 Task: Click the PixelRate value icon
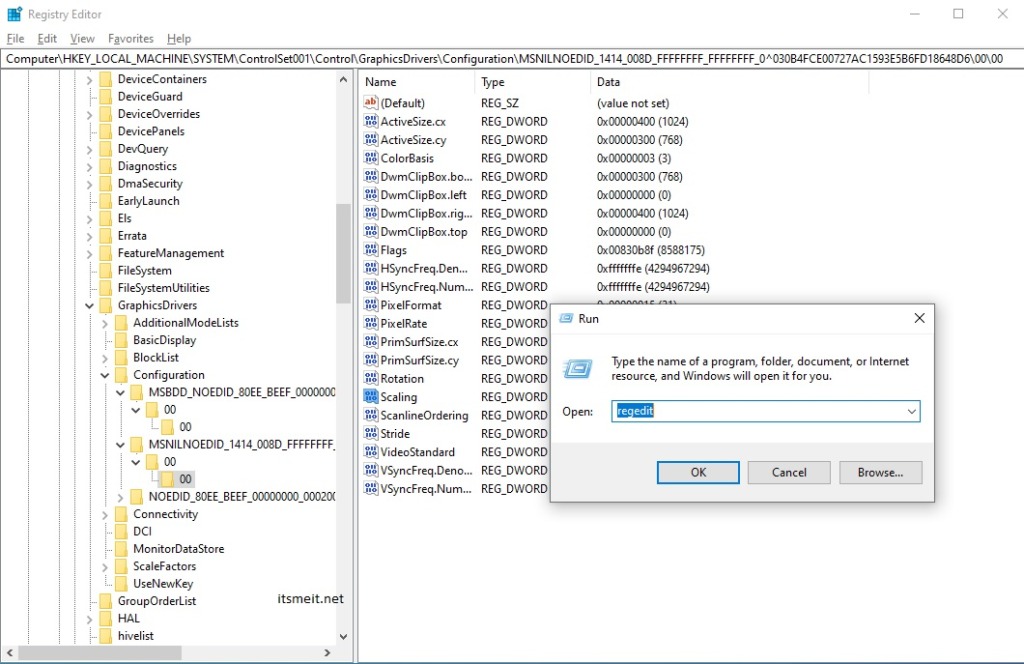pyautogui.click(x=371, y=323)
